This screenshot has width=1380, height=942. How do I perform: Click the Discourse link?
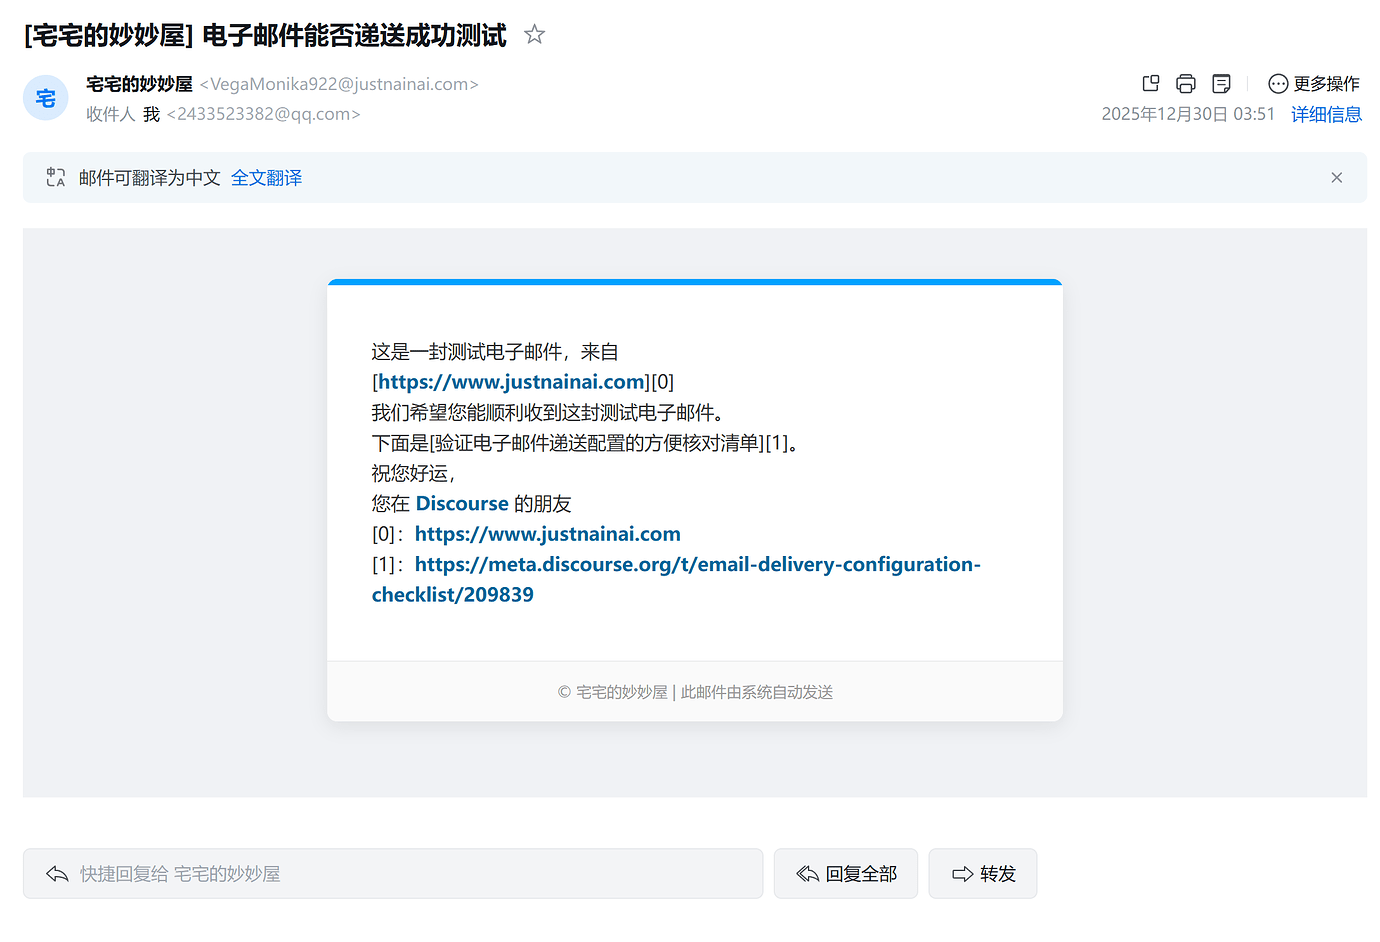point(462,504)
